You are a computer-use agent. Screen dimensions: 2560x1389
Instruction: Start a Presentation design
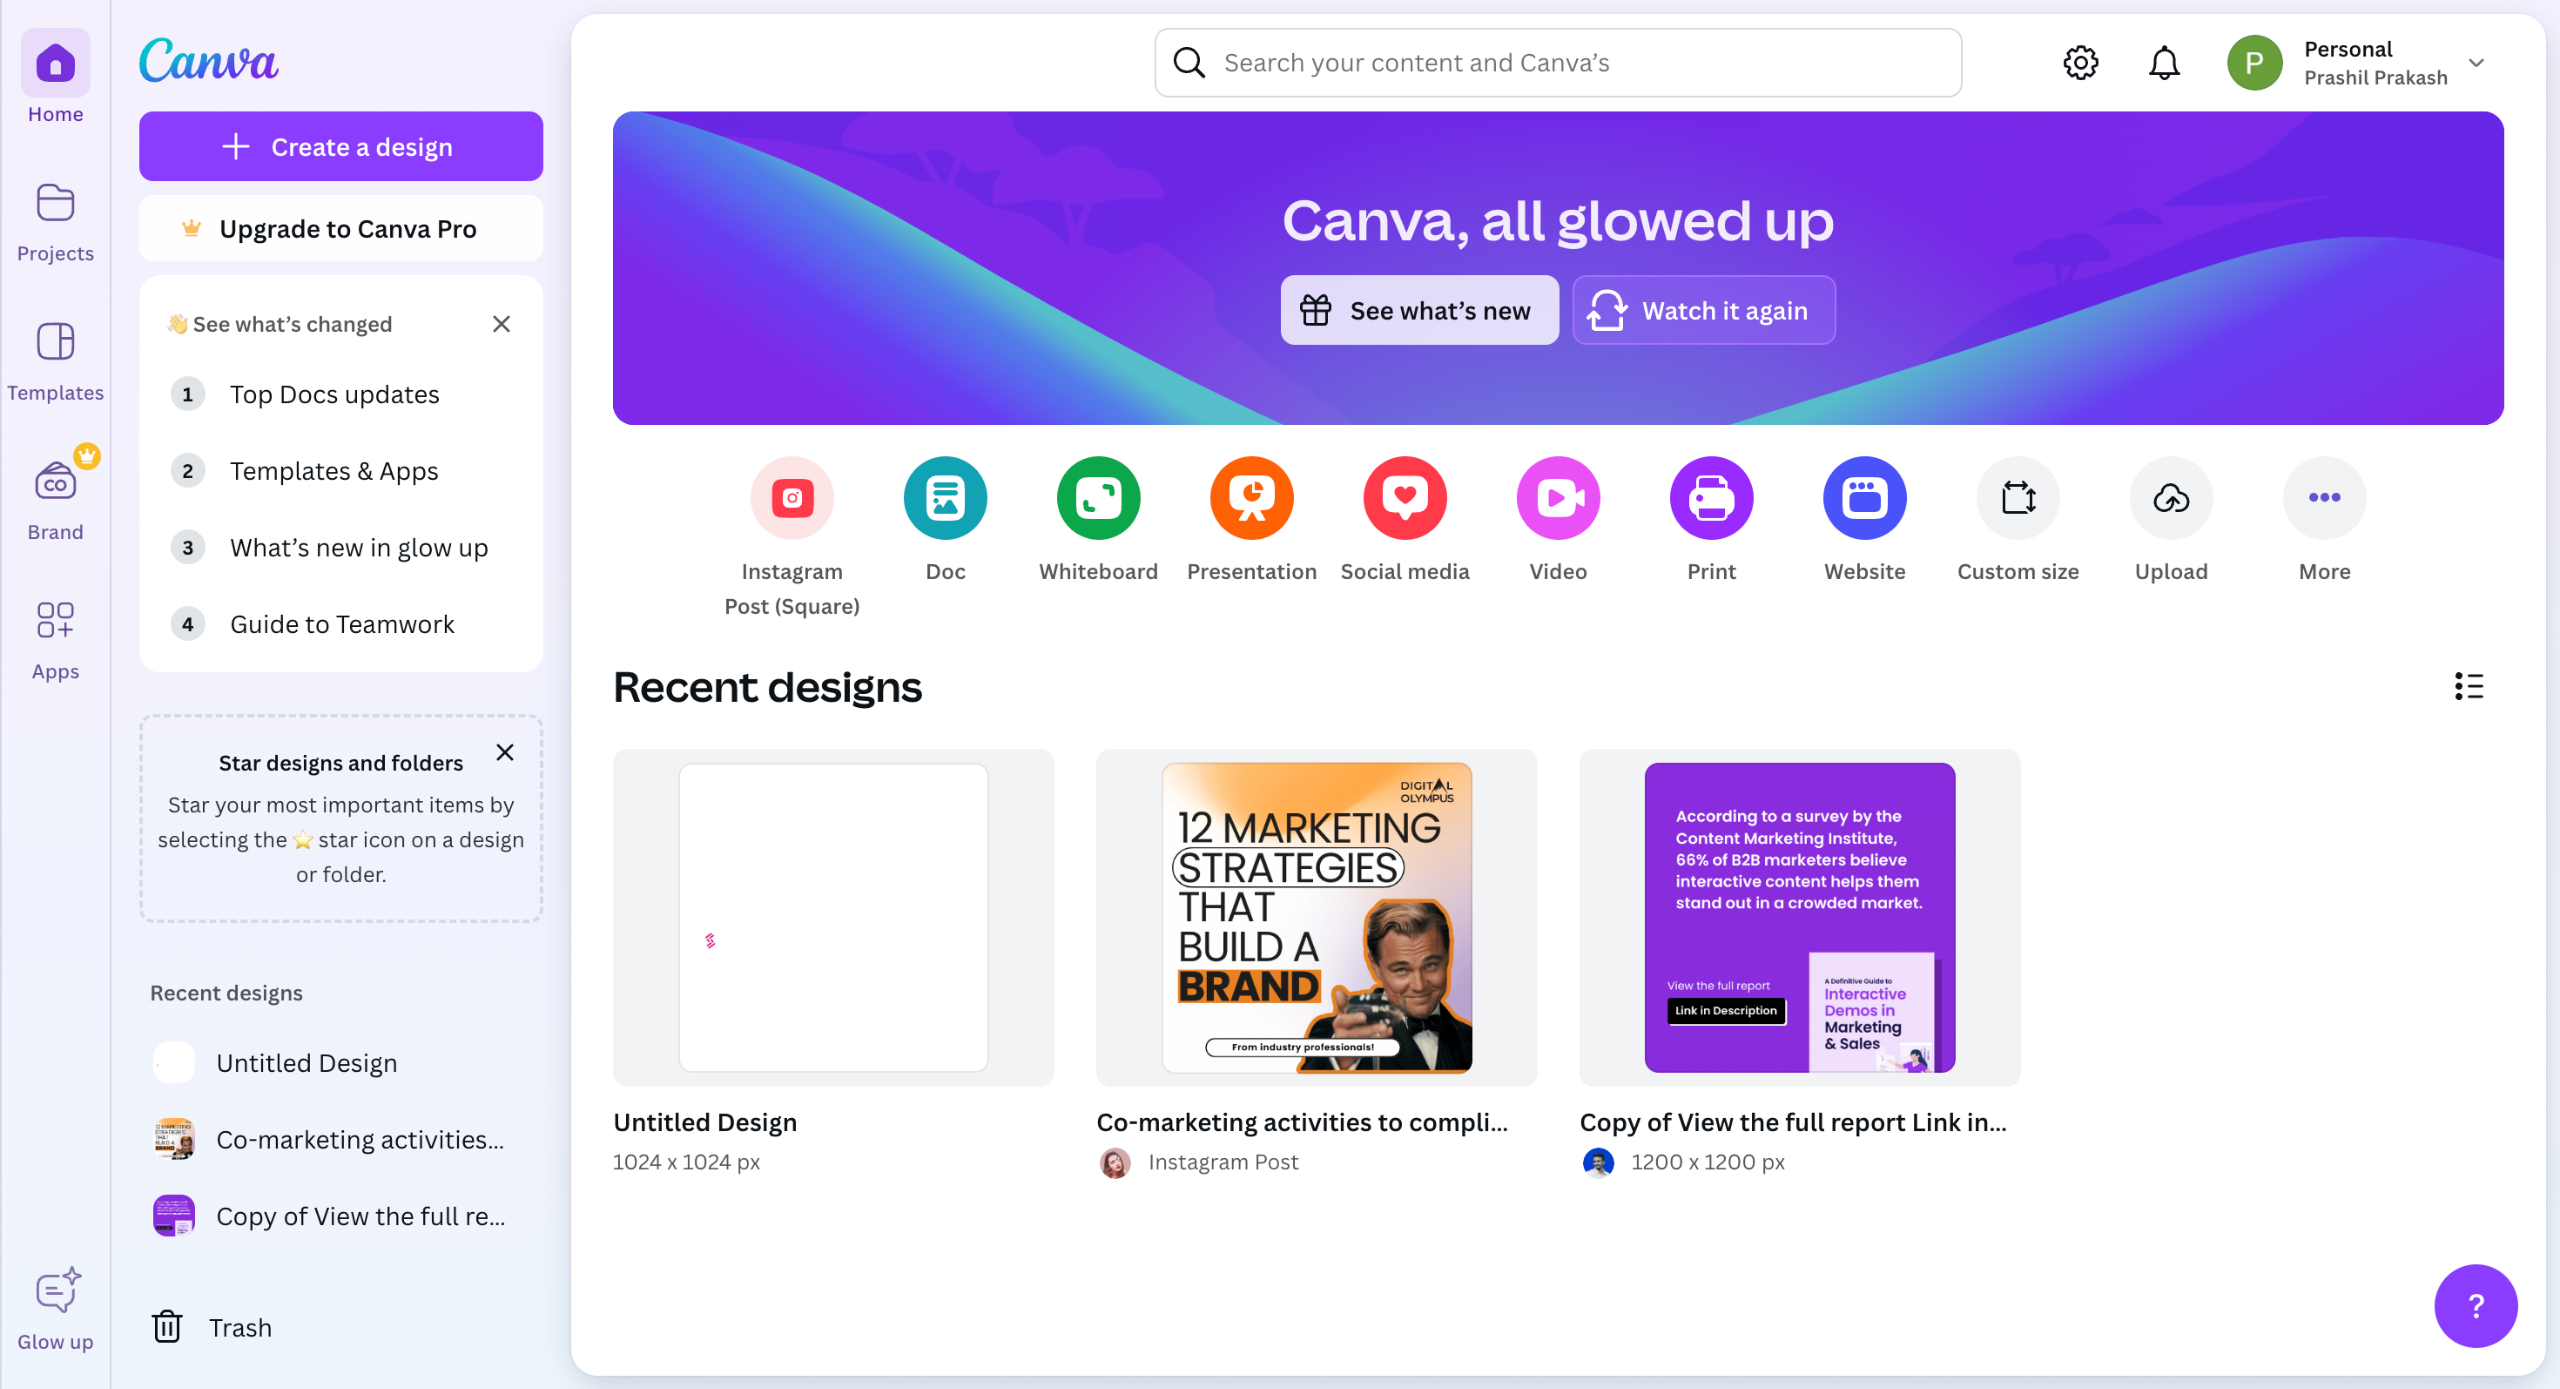[1251, 498]
